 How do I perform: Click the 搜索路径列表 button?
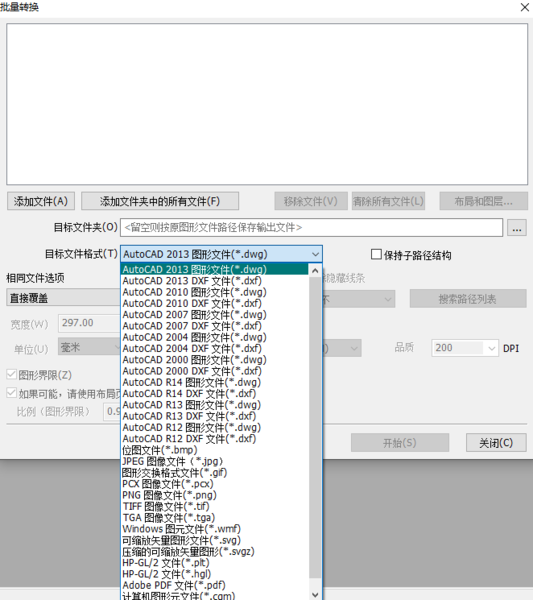468,298
